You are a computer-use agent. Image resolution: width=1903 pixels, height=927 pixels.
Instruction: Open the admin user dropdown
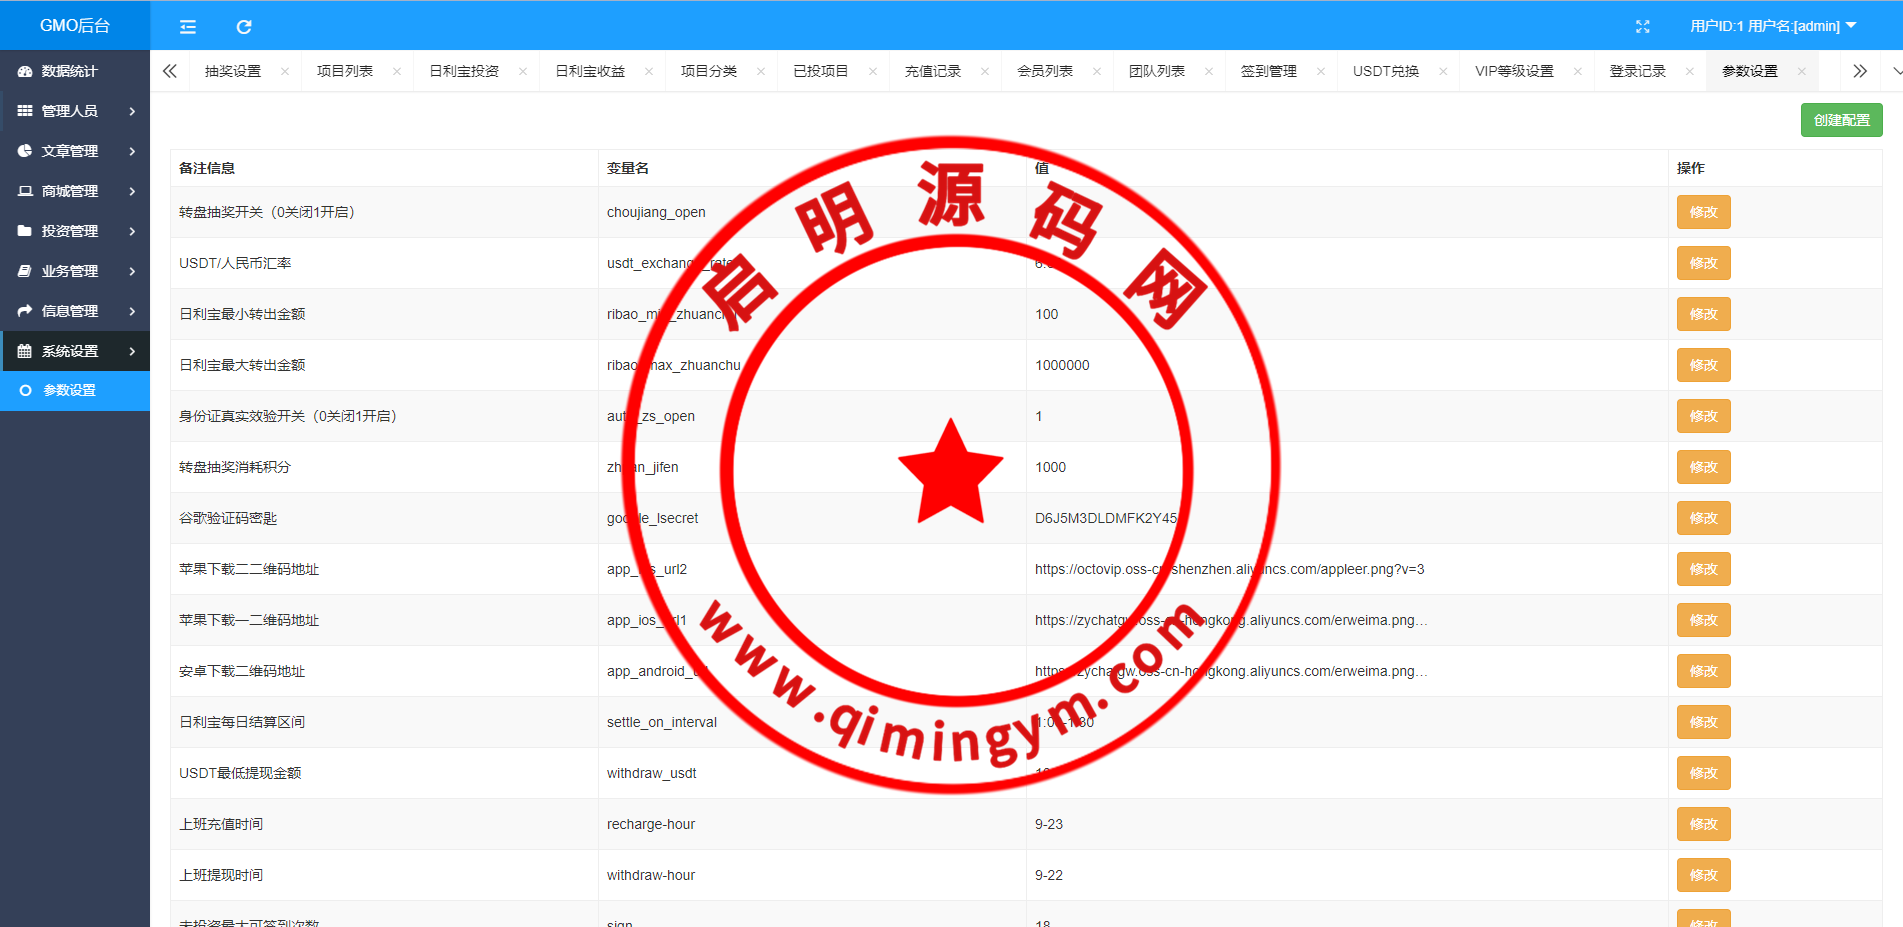point(1772,26)
